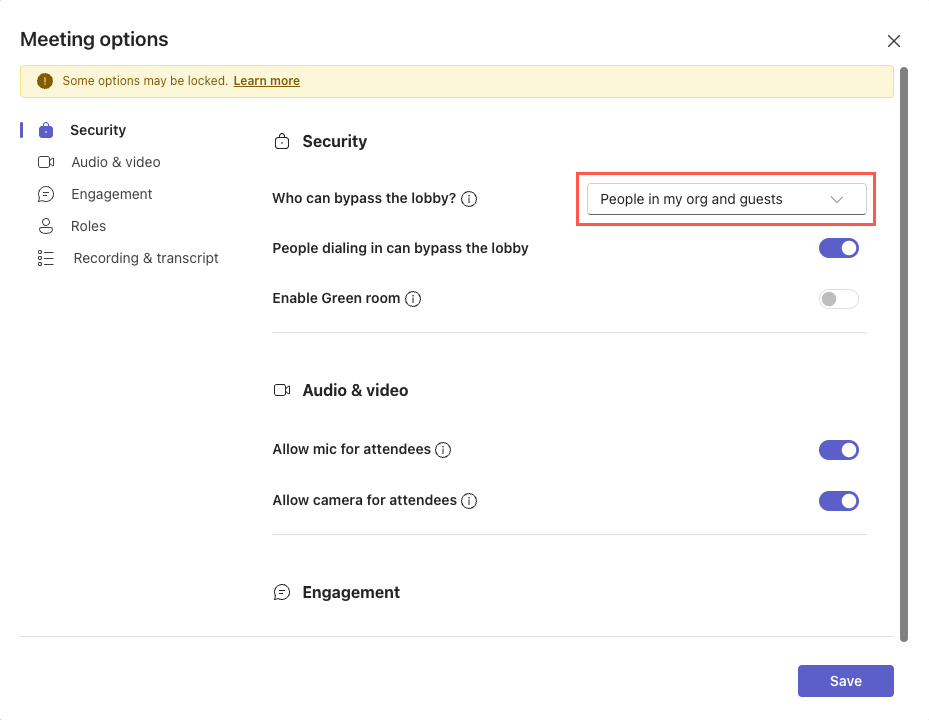Image resolution: width=929 pixels, height=720 pixels.
Task: Click the Audio & video camera icon in sidebar
Action: [46, 162]
